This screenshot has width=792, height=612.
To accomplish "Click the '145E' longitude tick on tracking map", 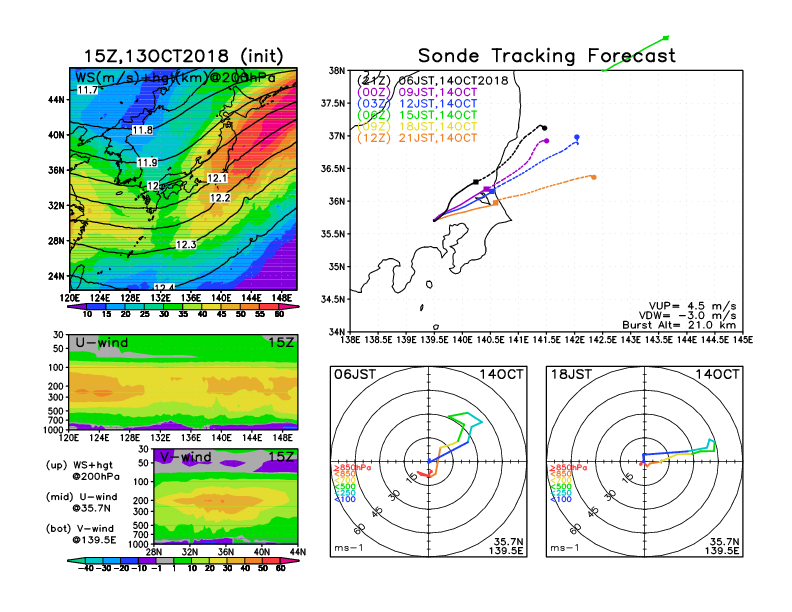I will point(742,339).
